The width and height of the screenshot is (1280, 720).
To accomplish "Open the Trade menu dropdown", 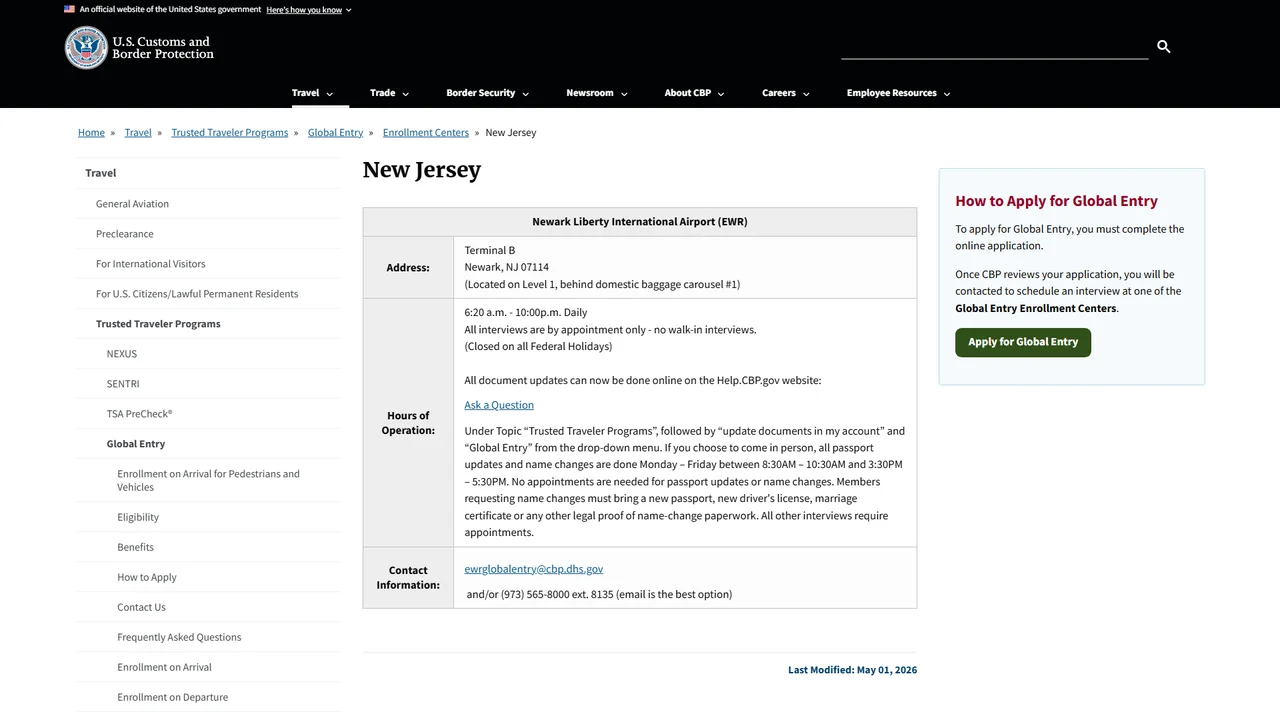I will 389,93.
